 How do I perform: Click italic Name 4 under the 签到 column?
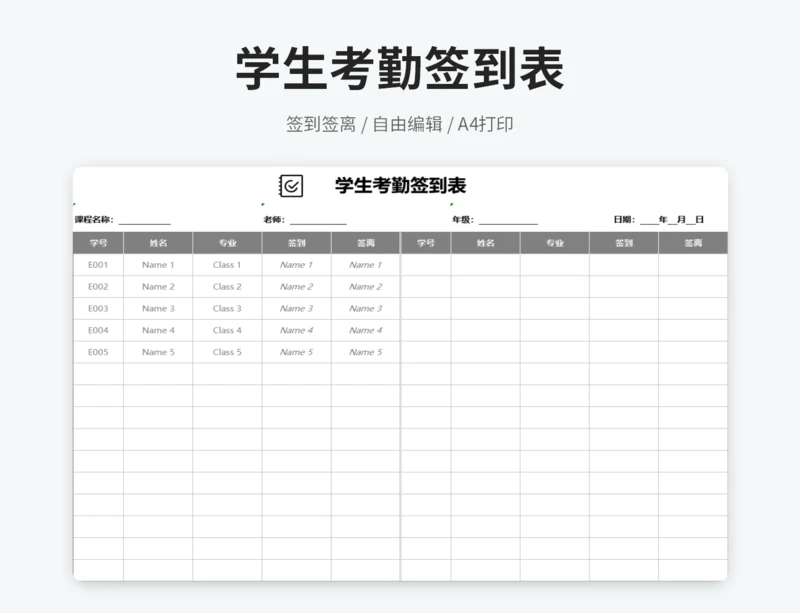pos(296,330)
